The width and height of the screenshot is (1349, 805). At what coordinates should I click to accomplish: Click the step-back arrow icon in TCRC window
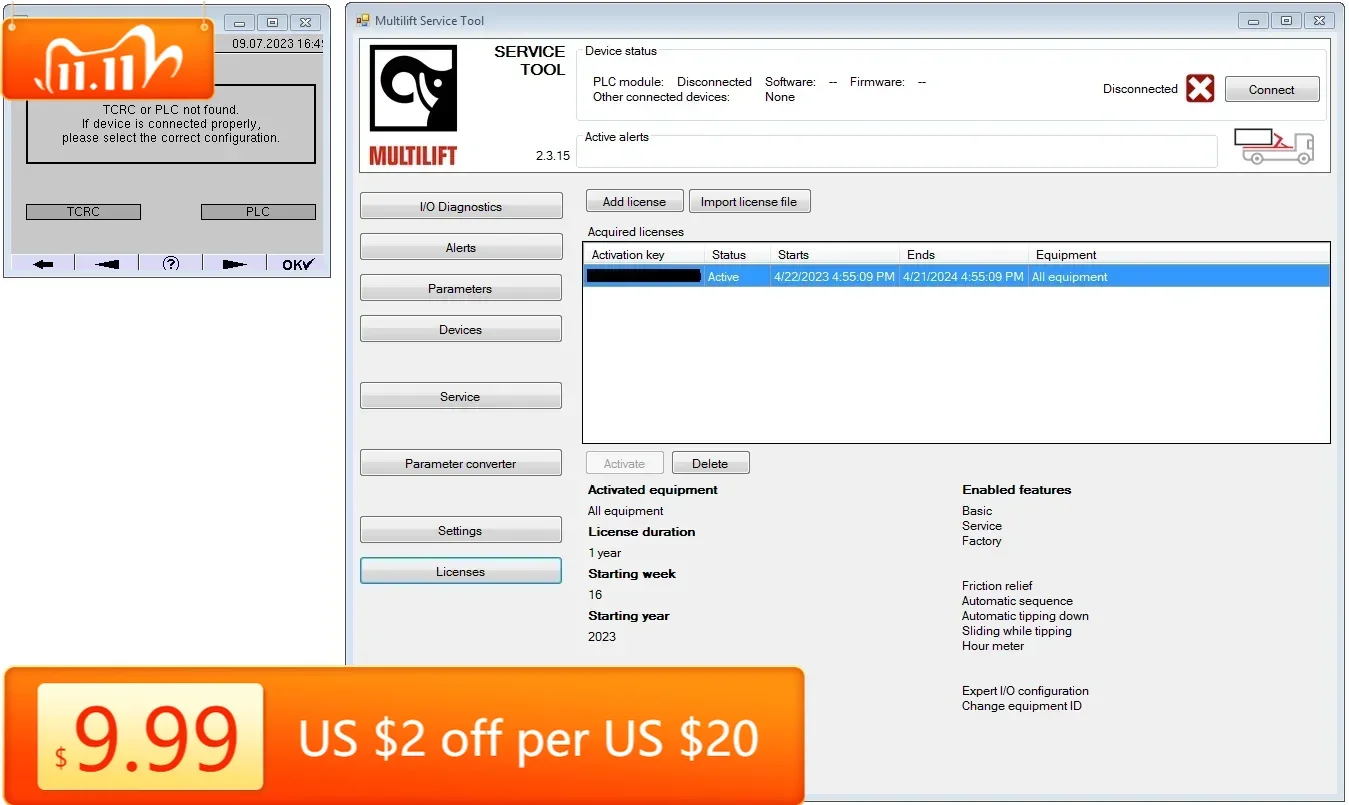coord(107,264)
